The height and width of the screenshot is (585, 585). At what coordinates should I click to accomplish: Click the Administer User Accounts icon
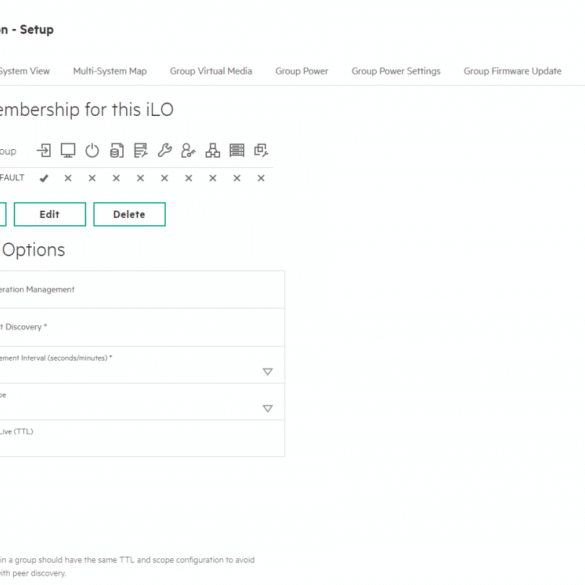coord(188,151)
